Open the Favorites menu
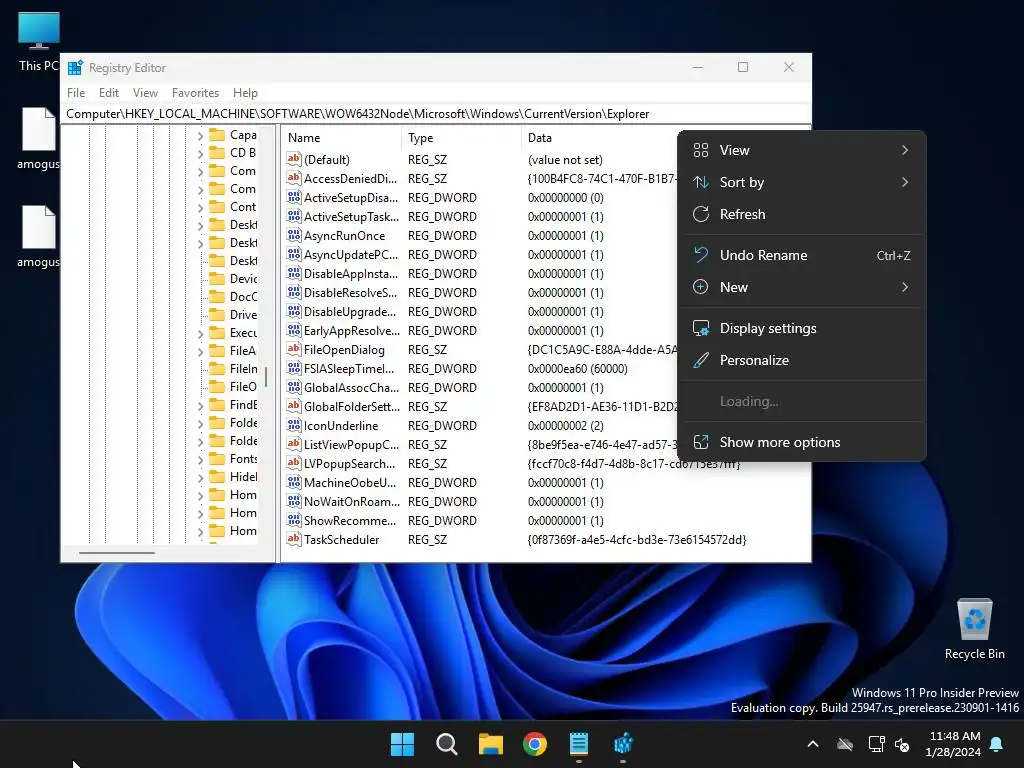This screenshot has width=1024, height=768. [195, 93]
